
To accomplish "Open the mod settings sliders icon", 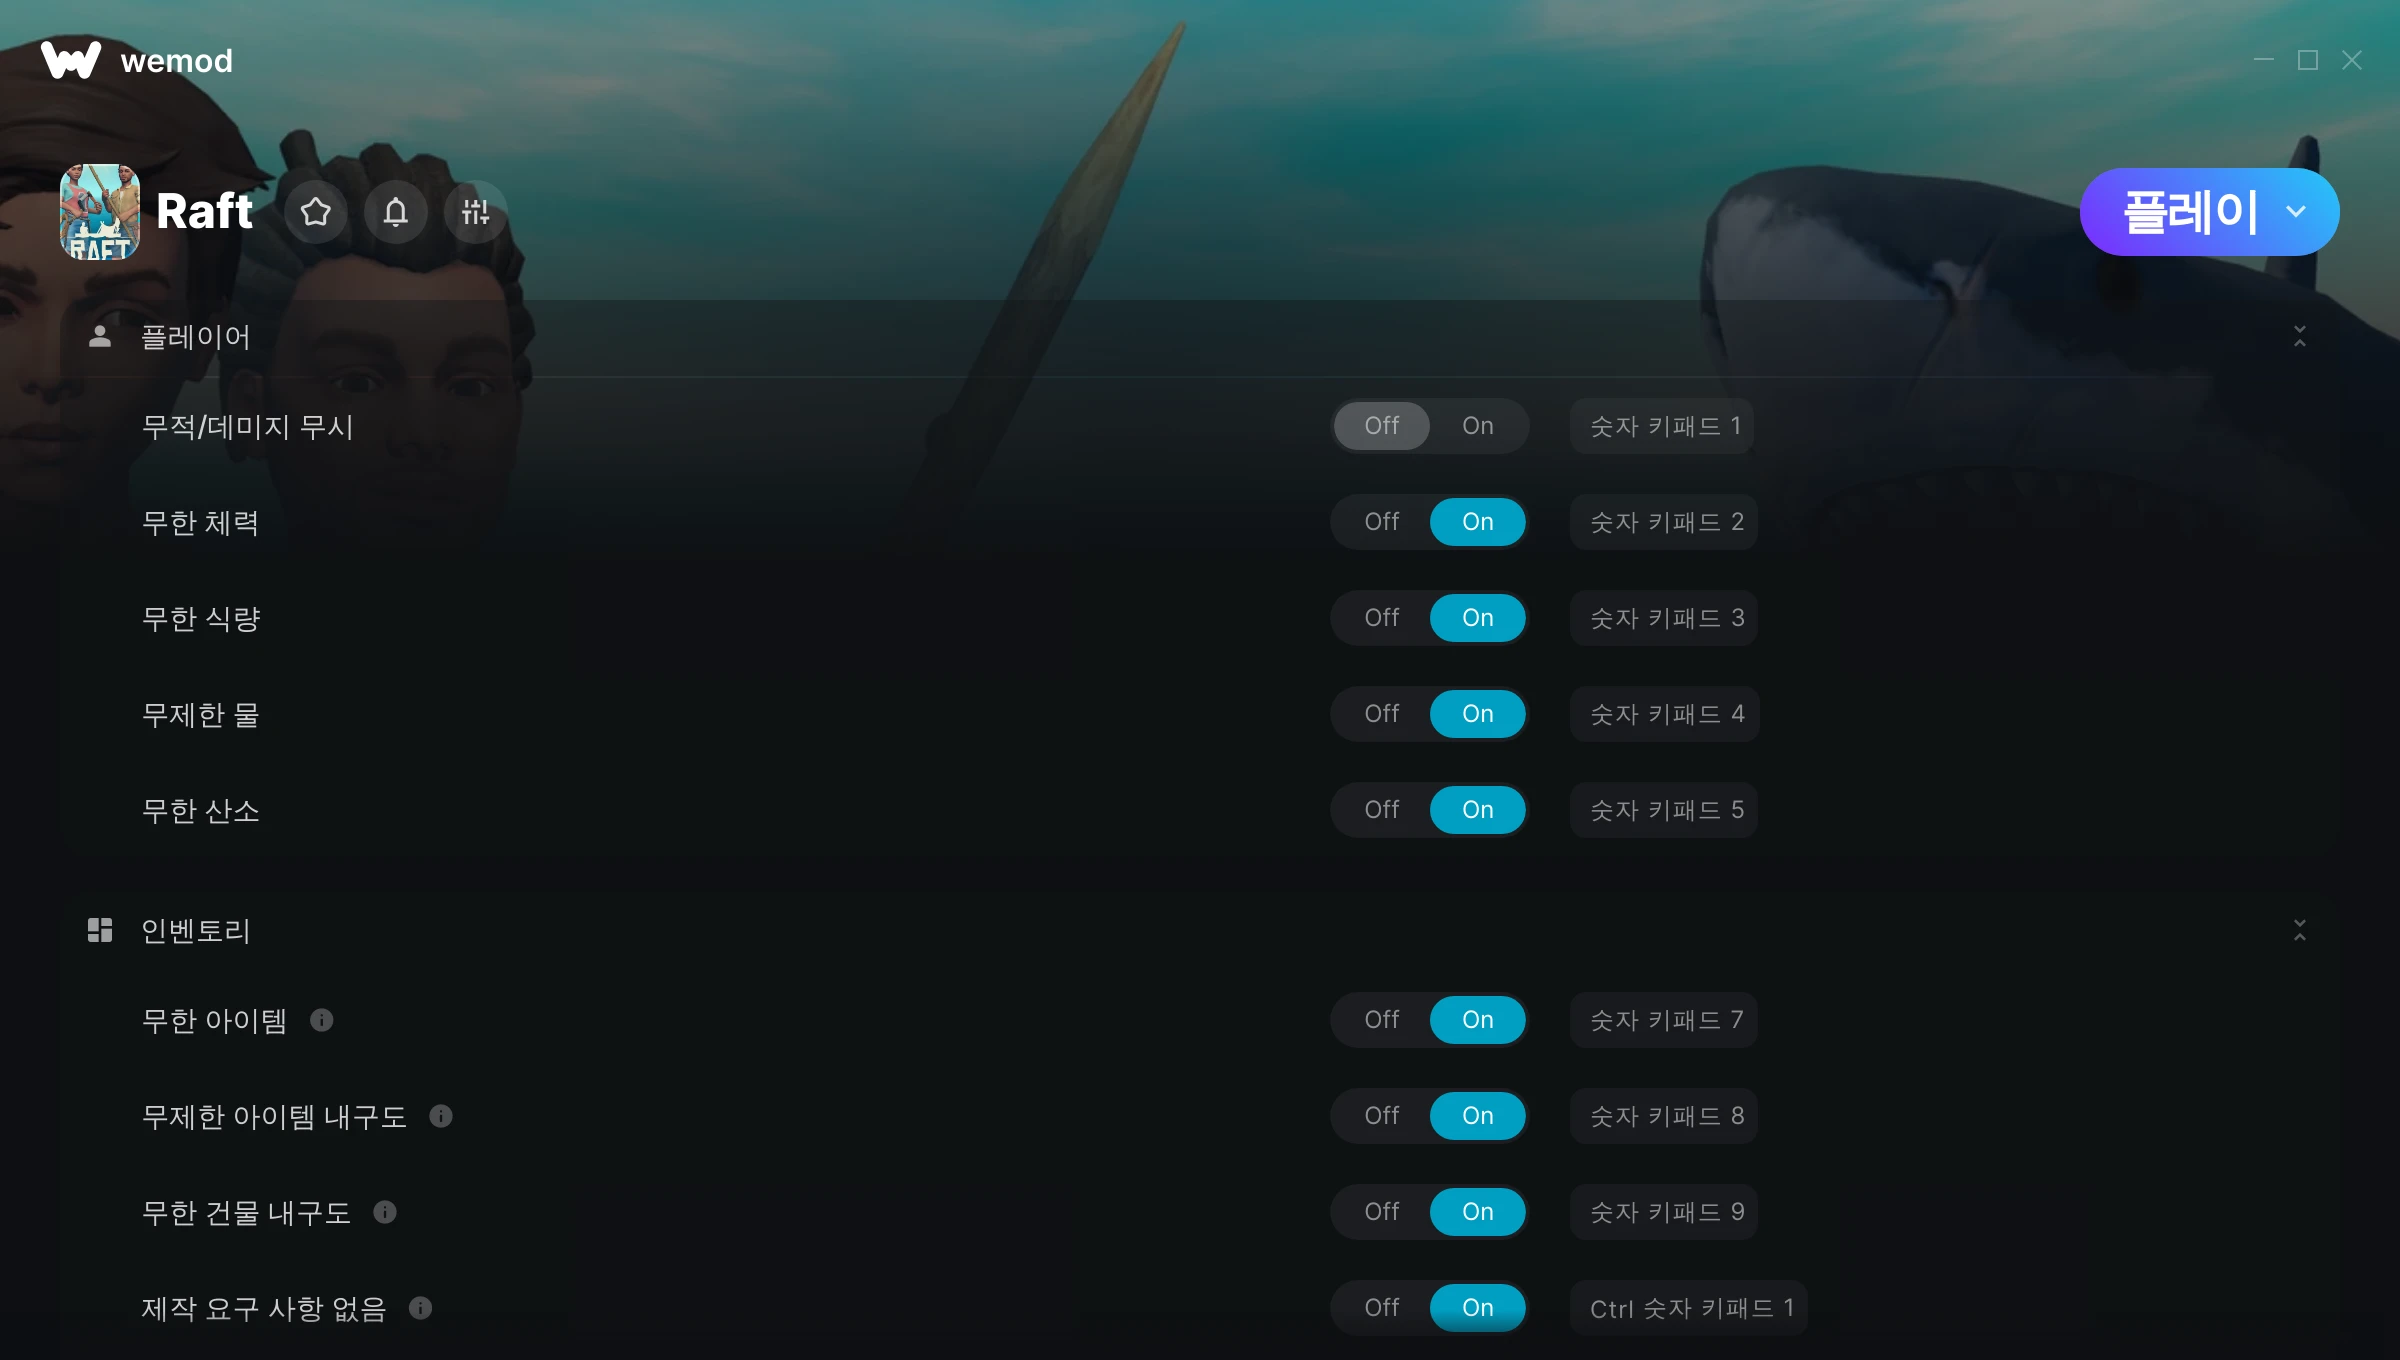I will coord(476,212).
